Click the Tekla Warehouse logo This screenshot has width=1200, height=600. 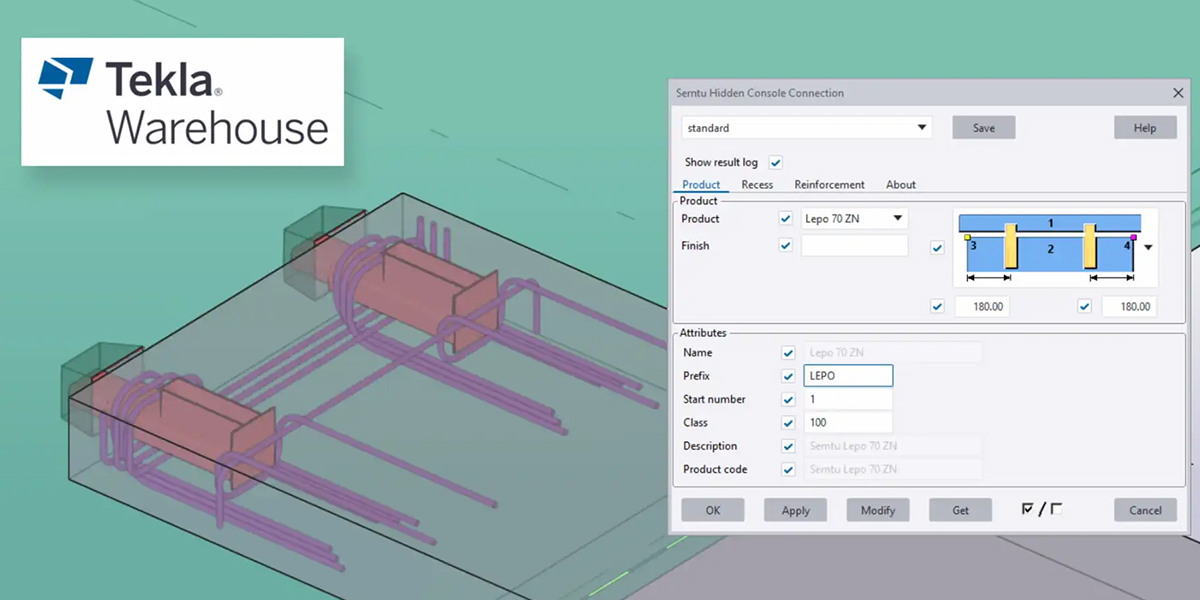click(183, 101)
